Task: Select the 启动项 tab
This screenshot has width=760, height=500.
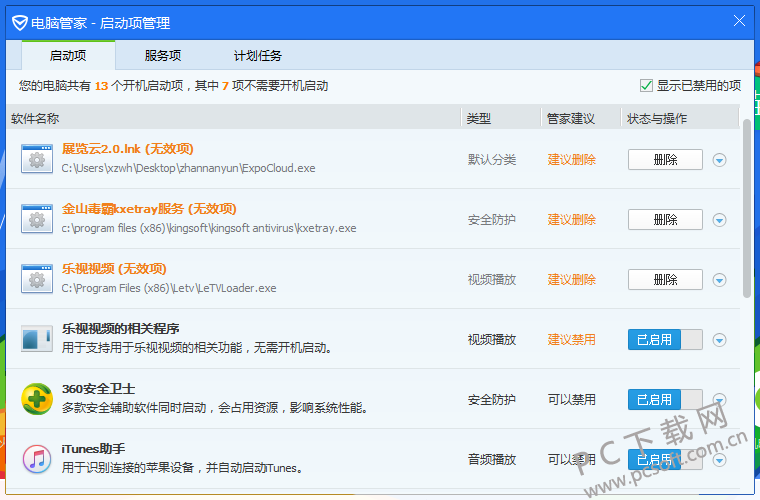Action: (x=68, y=55)
